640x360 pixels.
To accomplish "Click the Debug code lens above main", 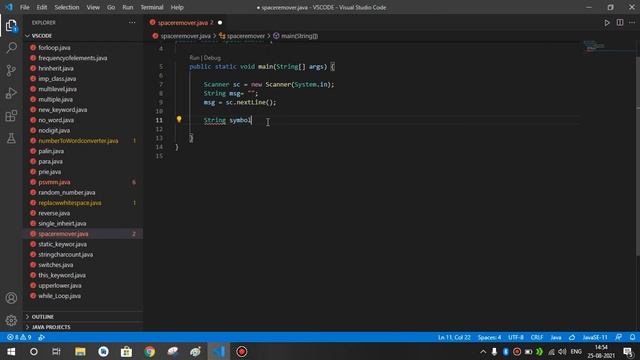I will (x=212, y=58).
